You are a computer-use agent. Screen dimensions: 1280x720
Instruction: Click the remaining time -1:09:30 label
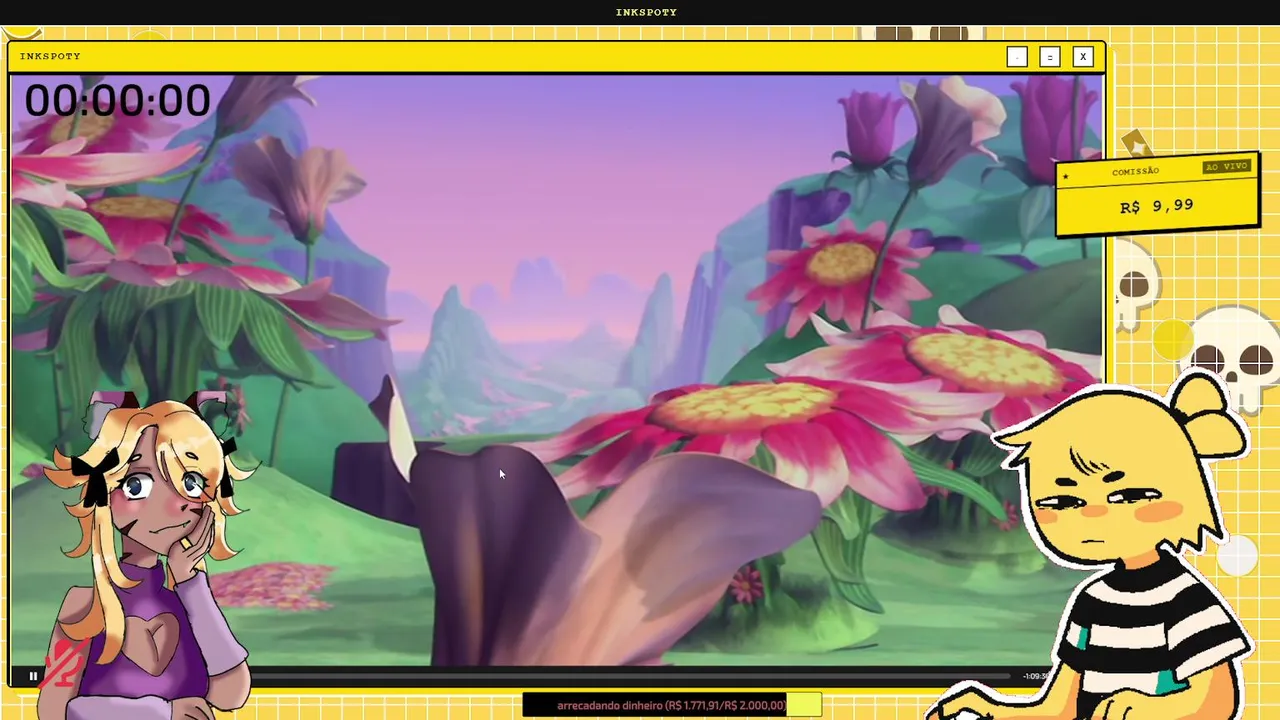coord(1036,676)
